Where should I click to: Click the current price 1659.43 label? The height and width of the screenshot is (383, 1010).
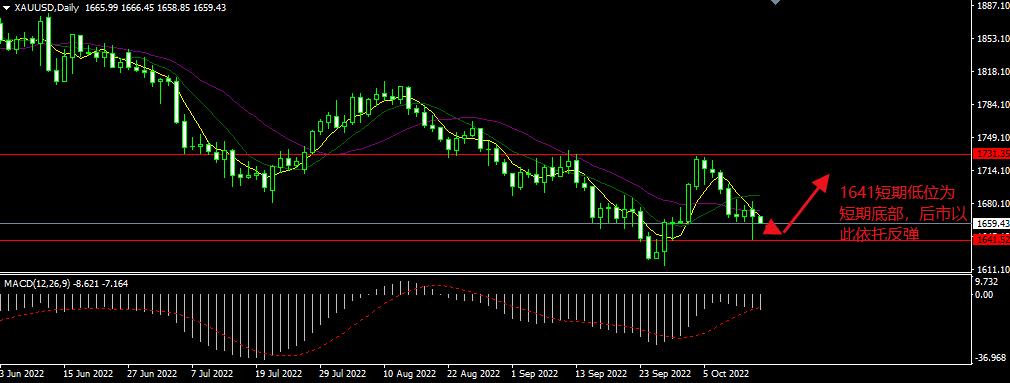[x=990, y=223]
